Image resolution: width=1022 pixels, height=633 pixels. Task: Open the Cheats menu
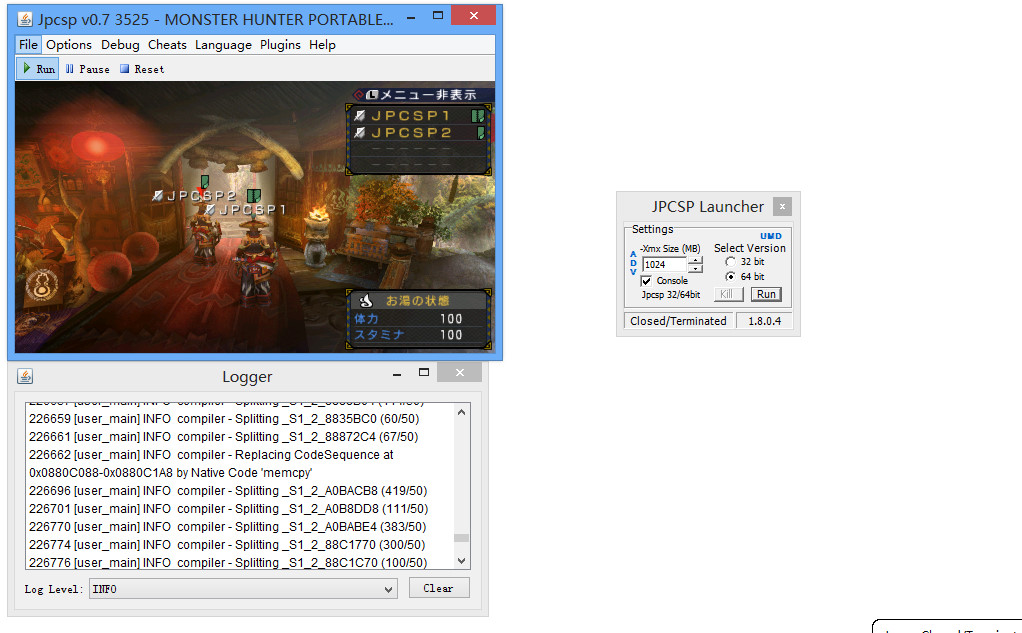coord(167,44)
